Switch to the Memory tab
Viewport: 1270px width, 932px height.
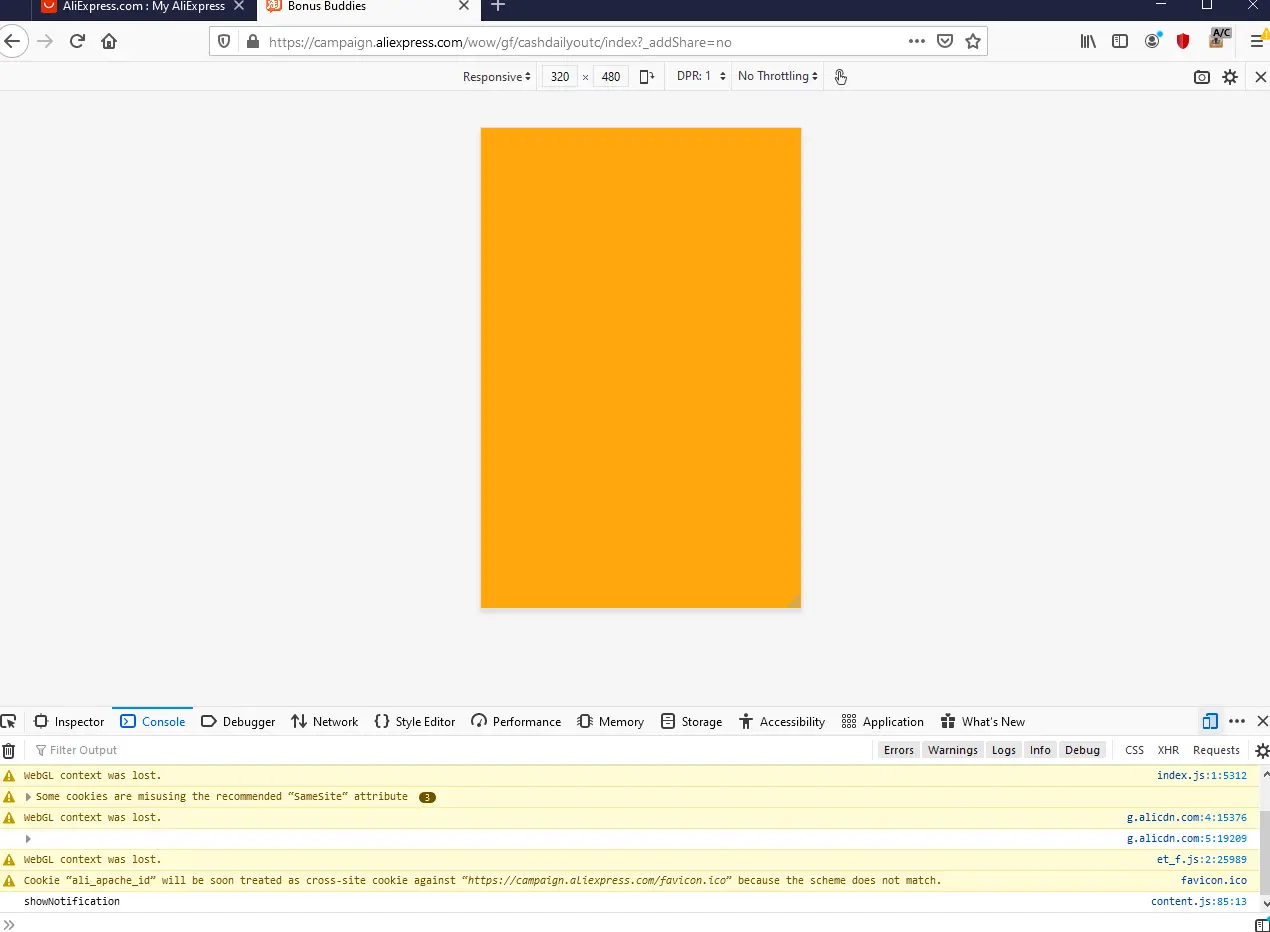point(610,721)
